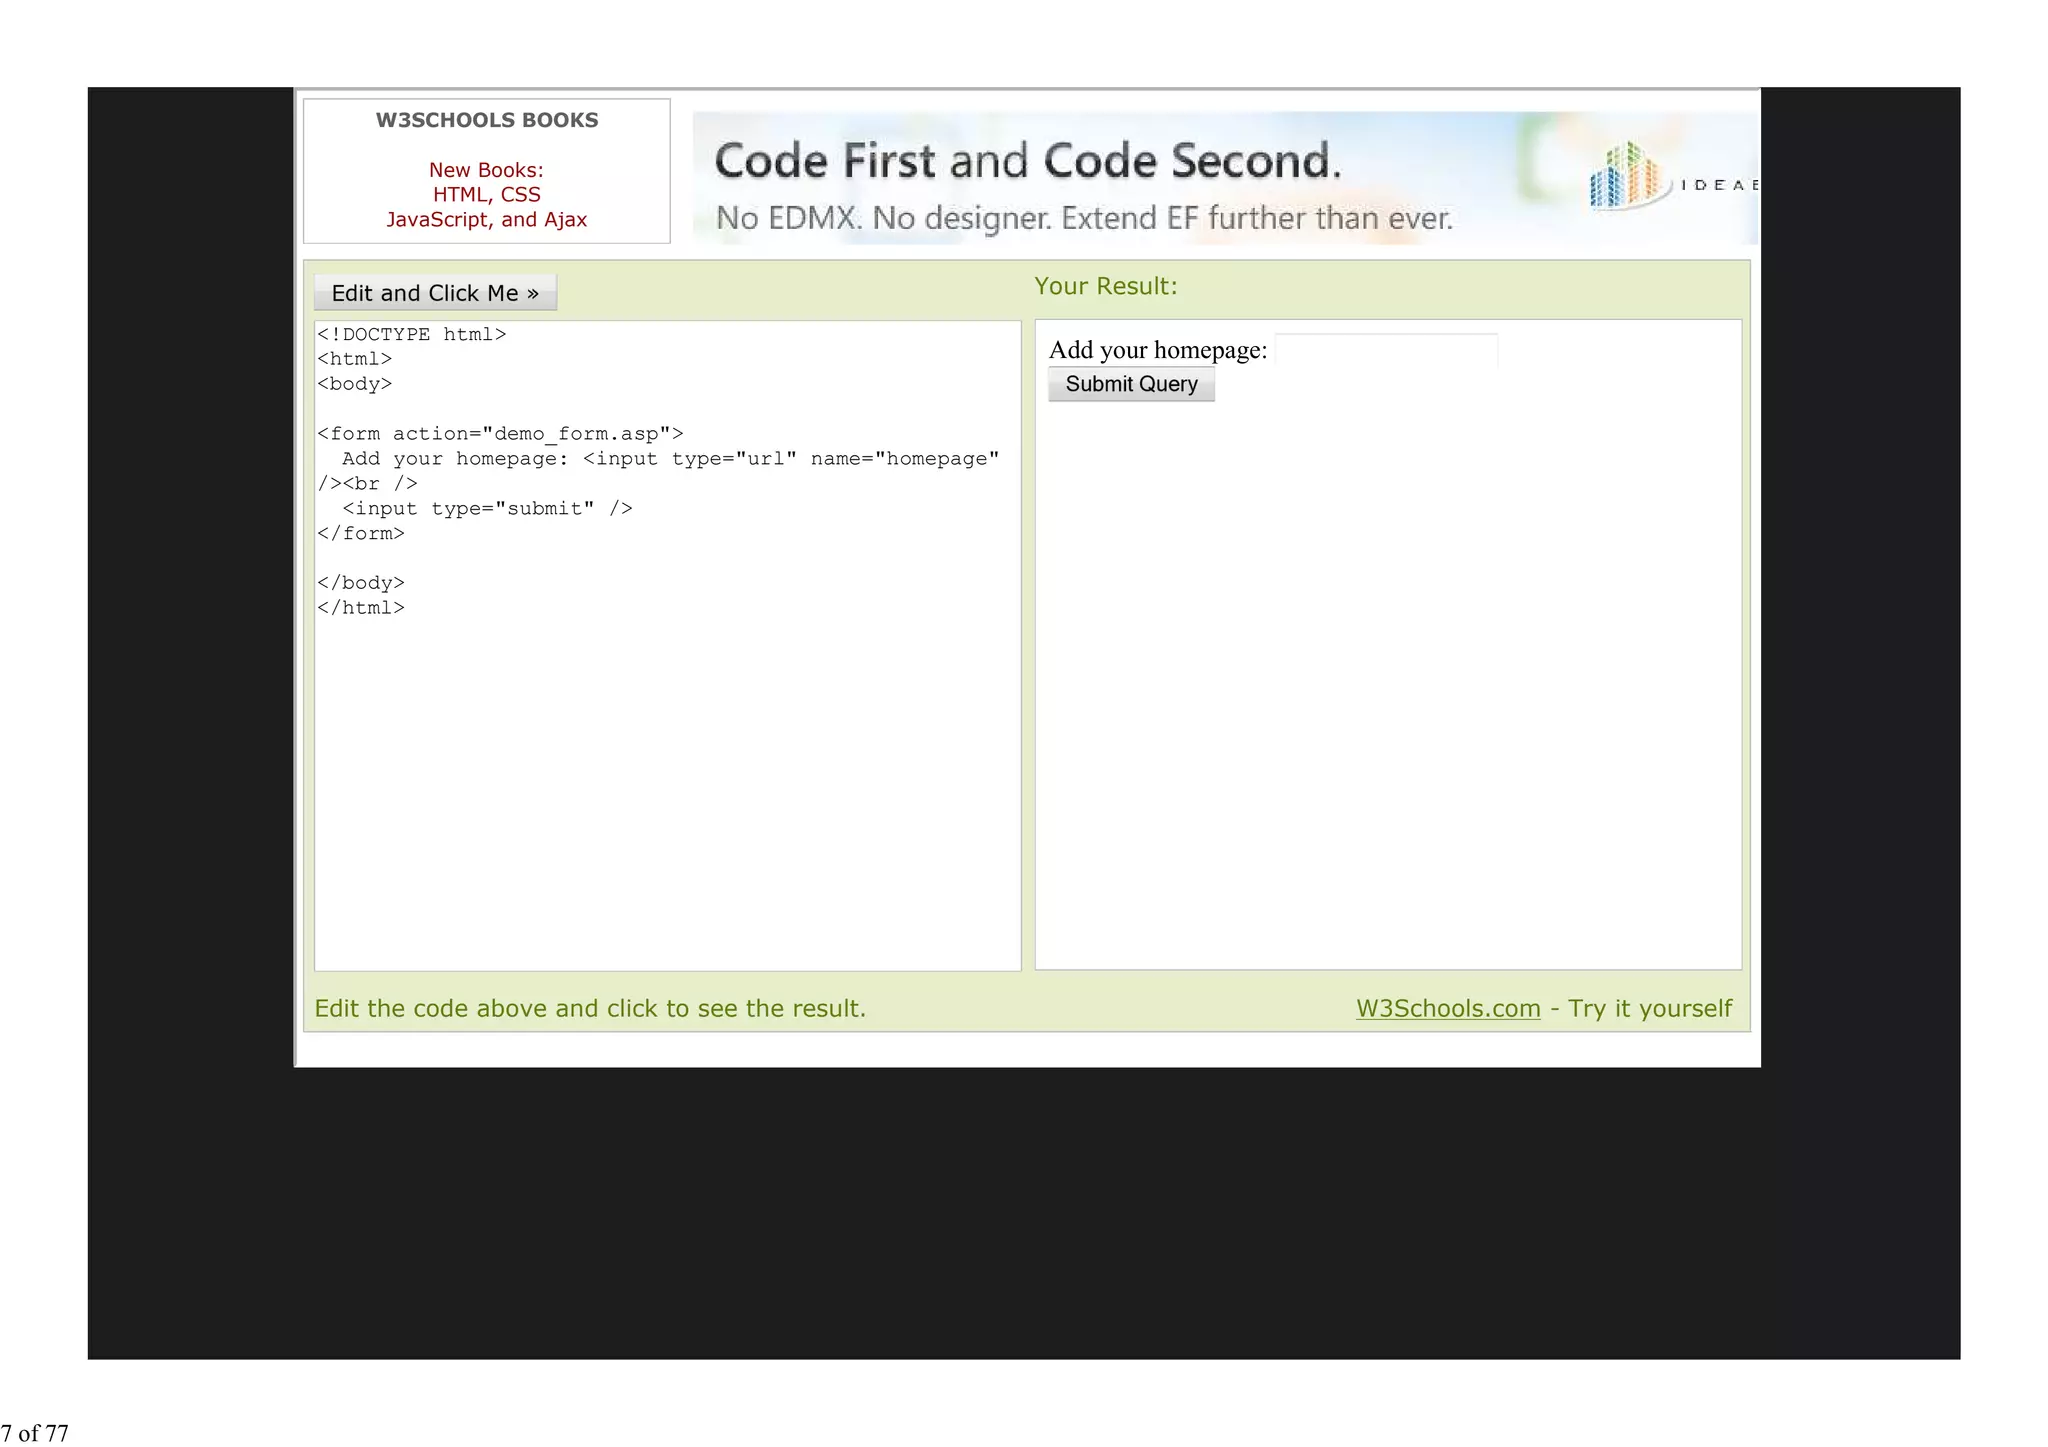Click the 7 of 77 page indicator

coord(35,1433)
